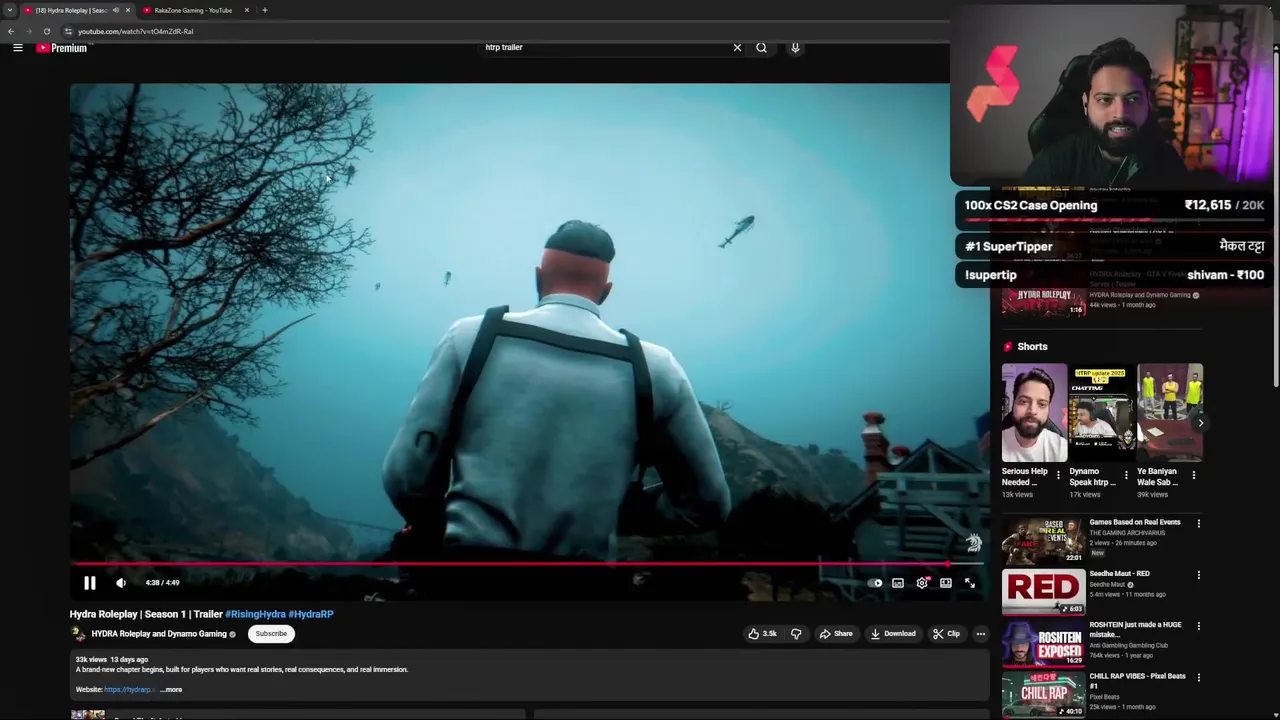Expand description with ...more
The image size is (1280, 720).
171,689
